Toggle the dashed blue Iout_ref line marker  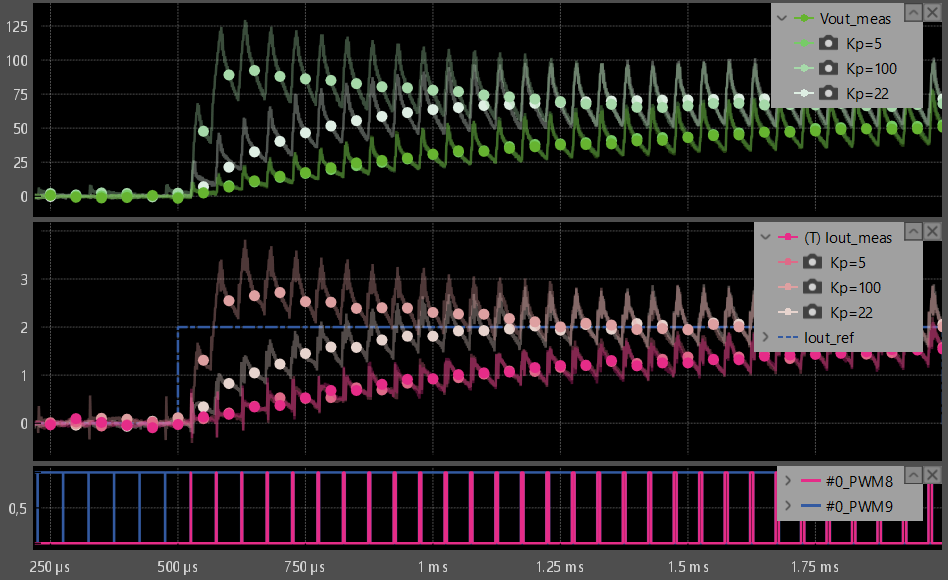pyautogui.click(x=787, y=337)
